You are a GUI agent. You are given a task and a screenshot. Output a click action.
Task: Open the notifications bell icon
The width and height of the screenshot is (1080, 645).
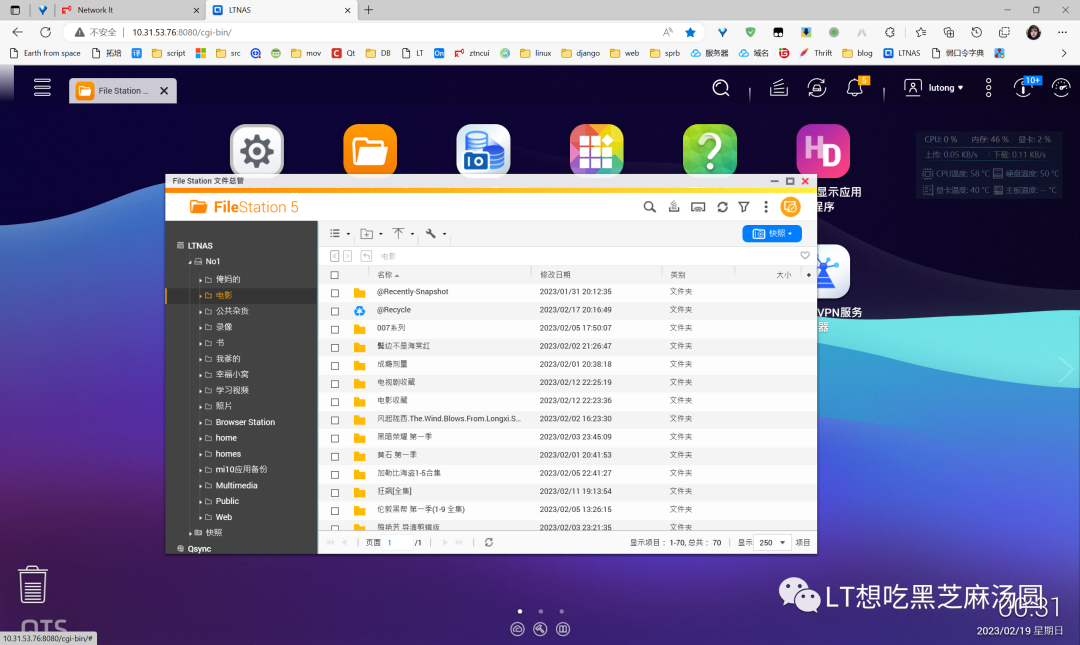pos(855,88)
